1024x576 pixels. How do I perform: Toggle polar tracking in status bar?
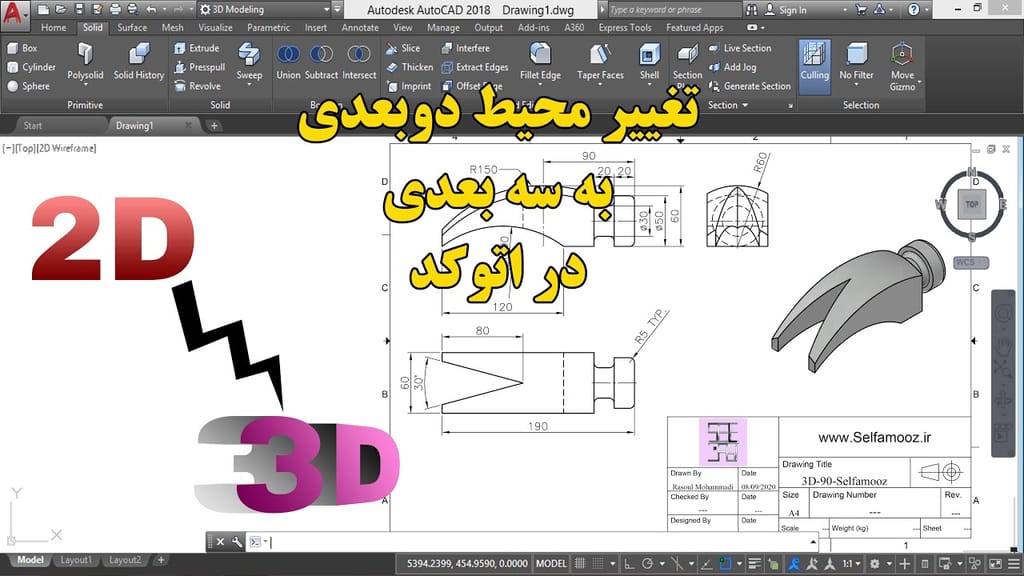point(647,564)
